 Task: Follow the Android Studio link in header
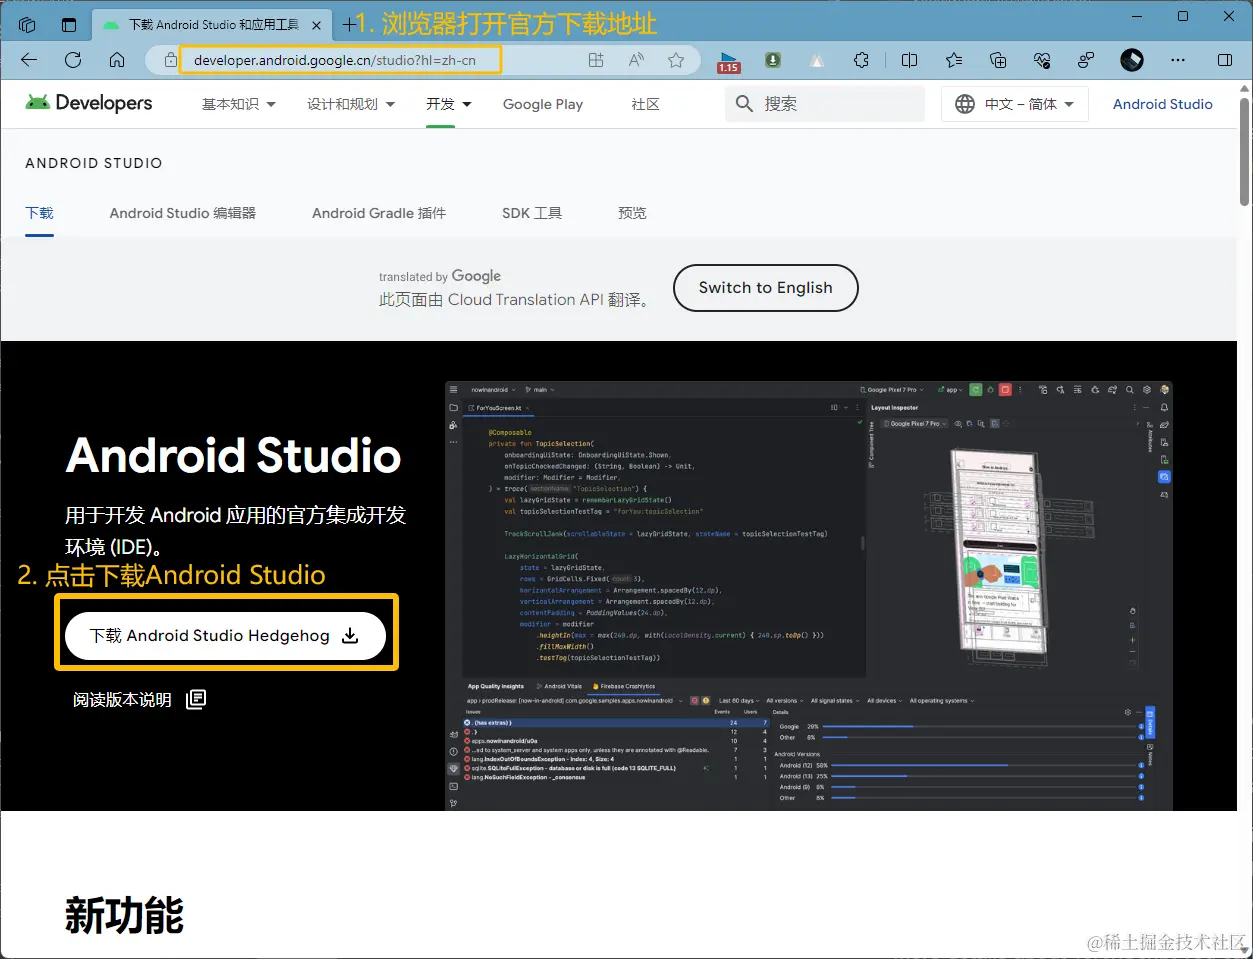pos(1162,104)
